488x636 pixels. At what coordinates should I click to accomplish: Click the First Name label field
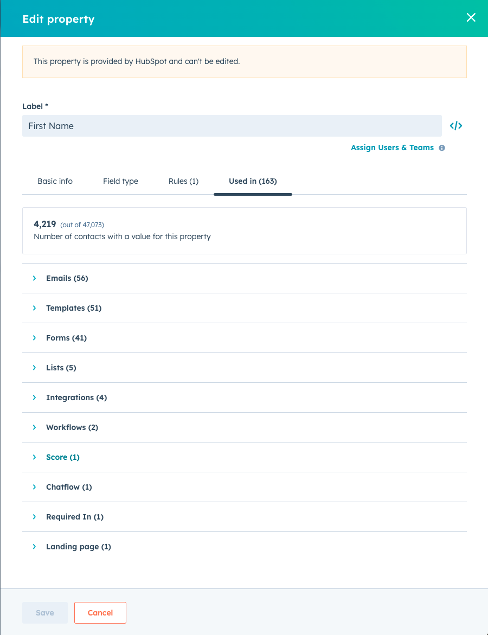coord(232,126)
